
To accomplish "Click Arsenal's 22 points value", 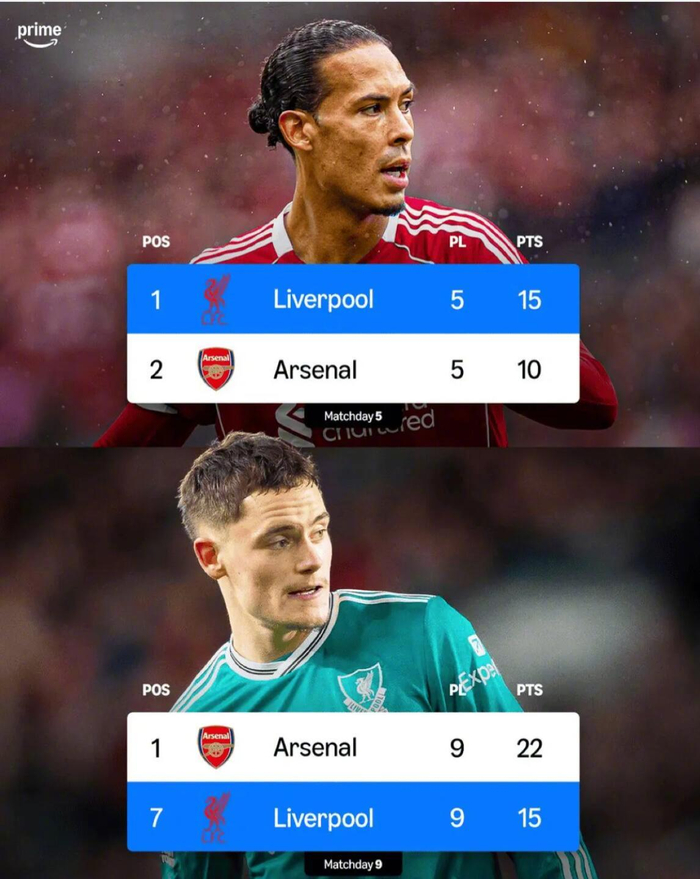I will pyautogui.click(x=529, y=748).
